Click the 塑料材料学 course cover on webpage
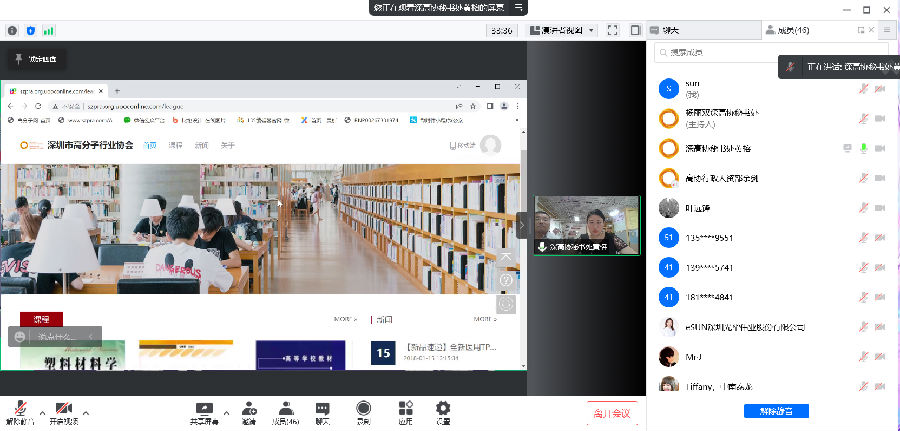The height and width of the screenshot is (431, 900). coord(72,355)
